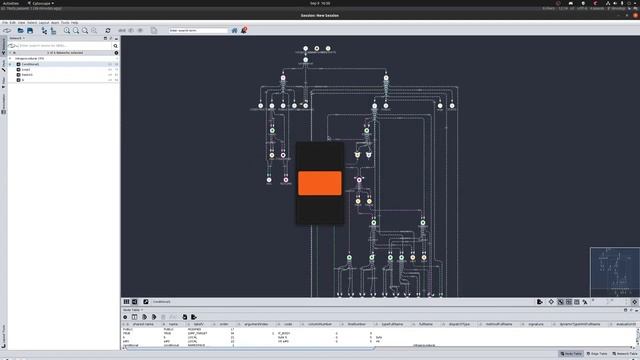Click new network from selection icon
The image size is (640, 360).
pos(154,31)
